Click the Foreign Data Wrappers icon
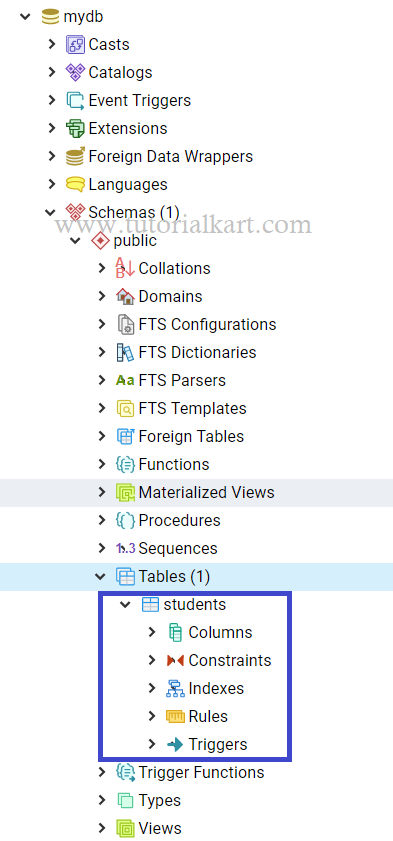 [75, 156]
